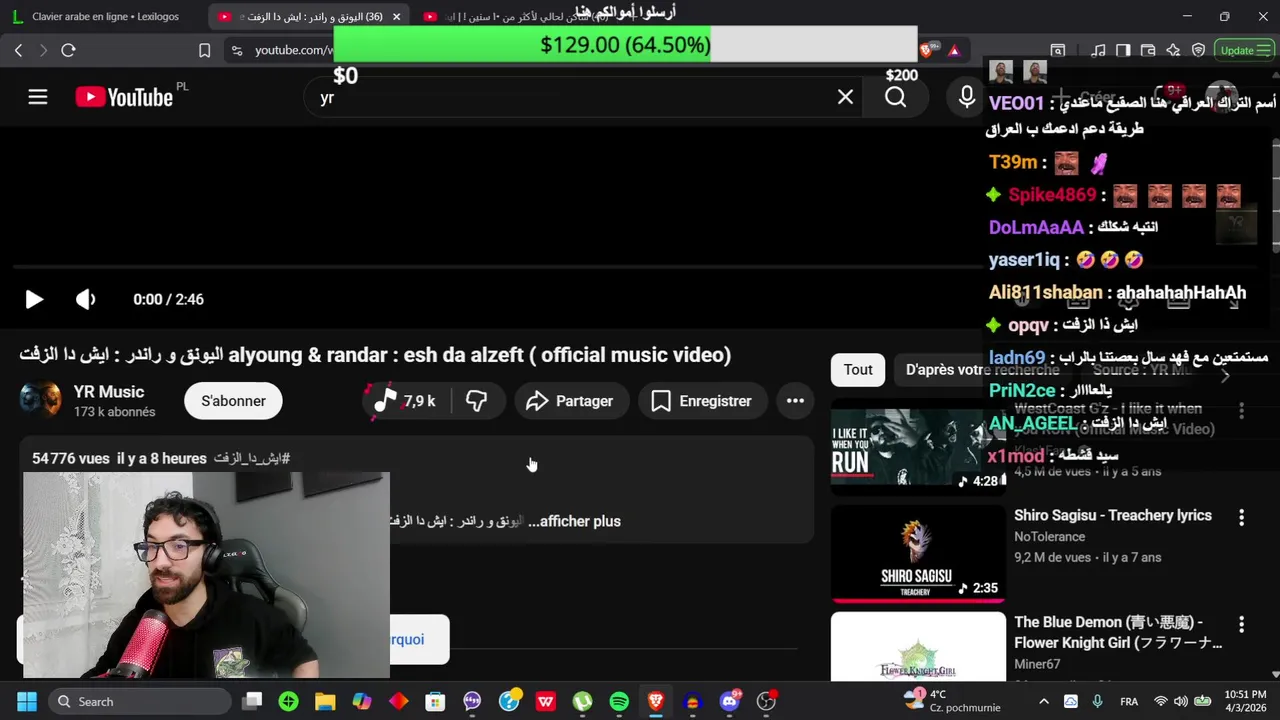Open Brave Wallet icon
The height and width of the screenshot is (720, 1280).
click(x=1148, y=50)
